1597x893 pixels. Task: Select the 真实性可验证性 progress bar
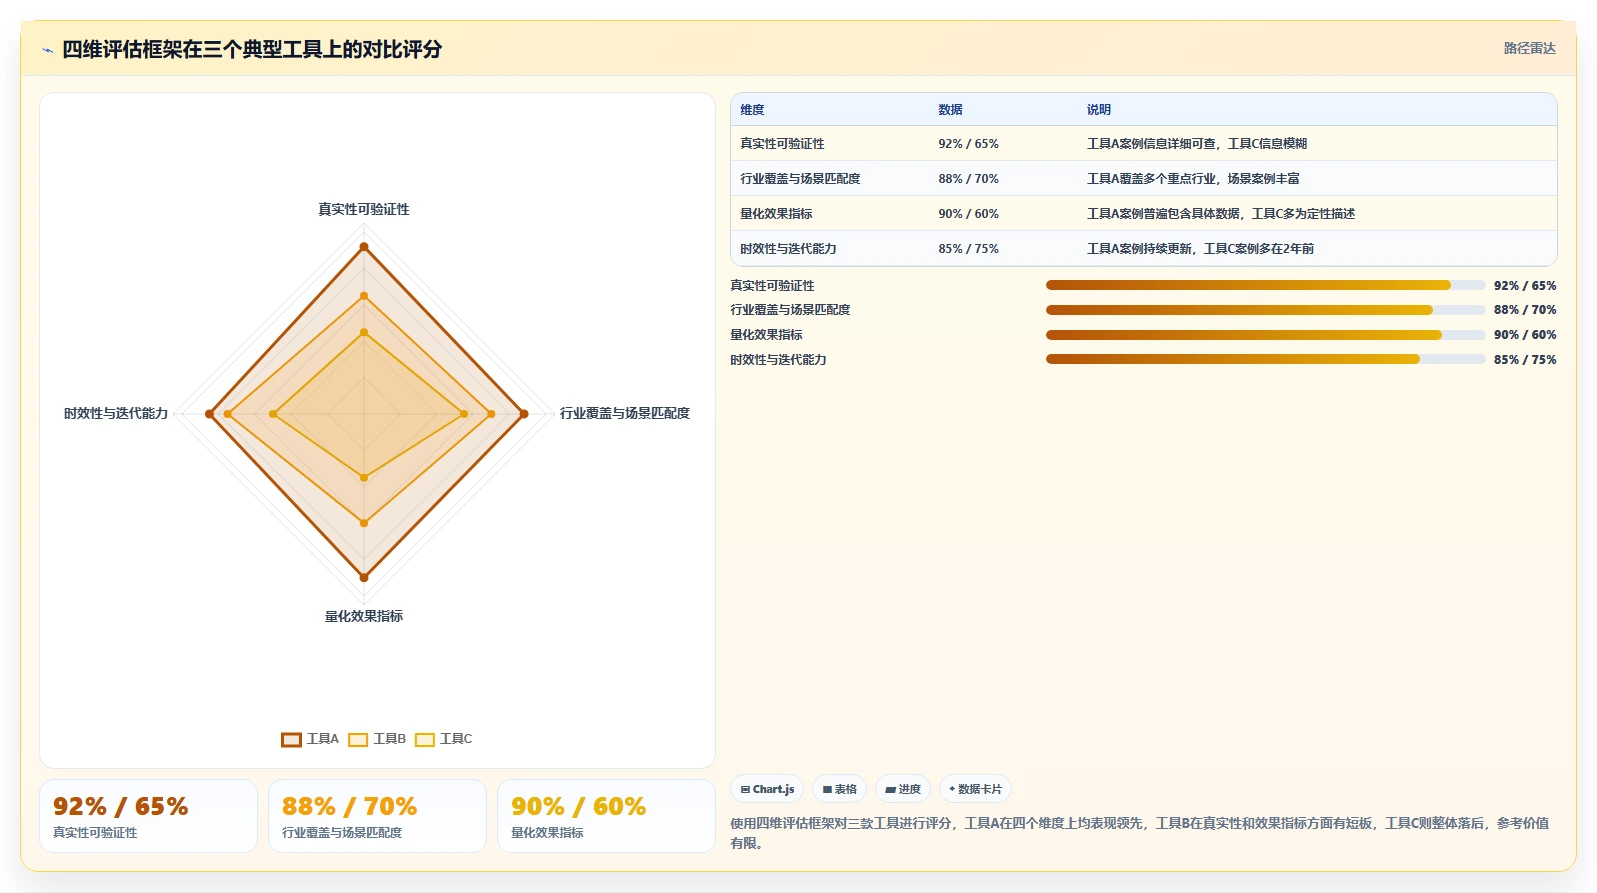pyautogui.click(x=1265, y=285)
